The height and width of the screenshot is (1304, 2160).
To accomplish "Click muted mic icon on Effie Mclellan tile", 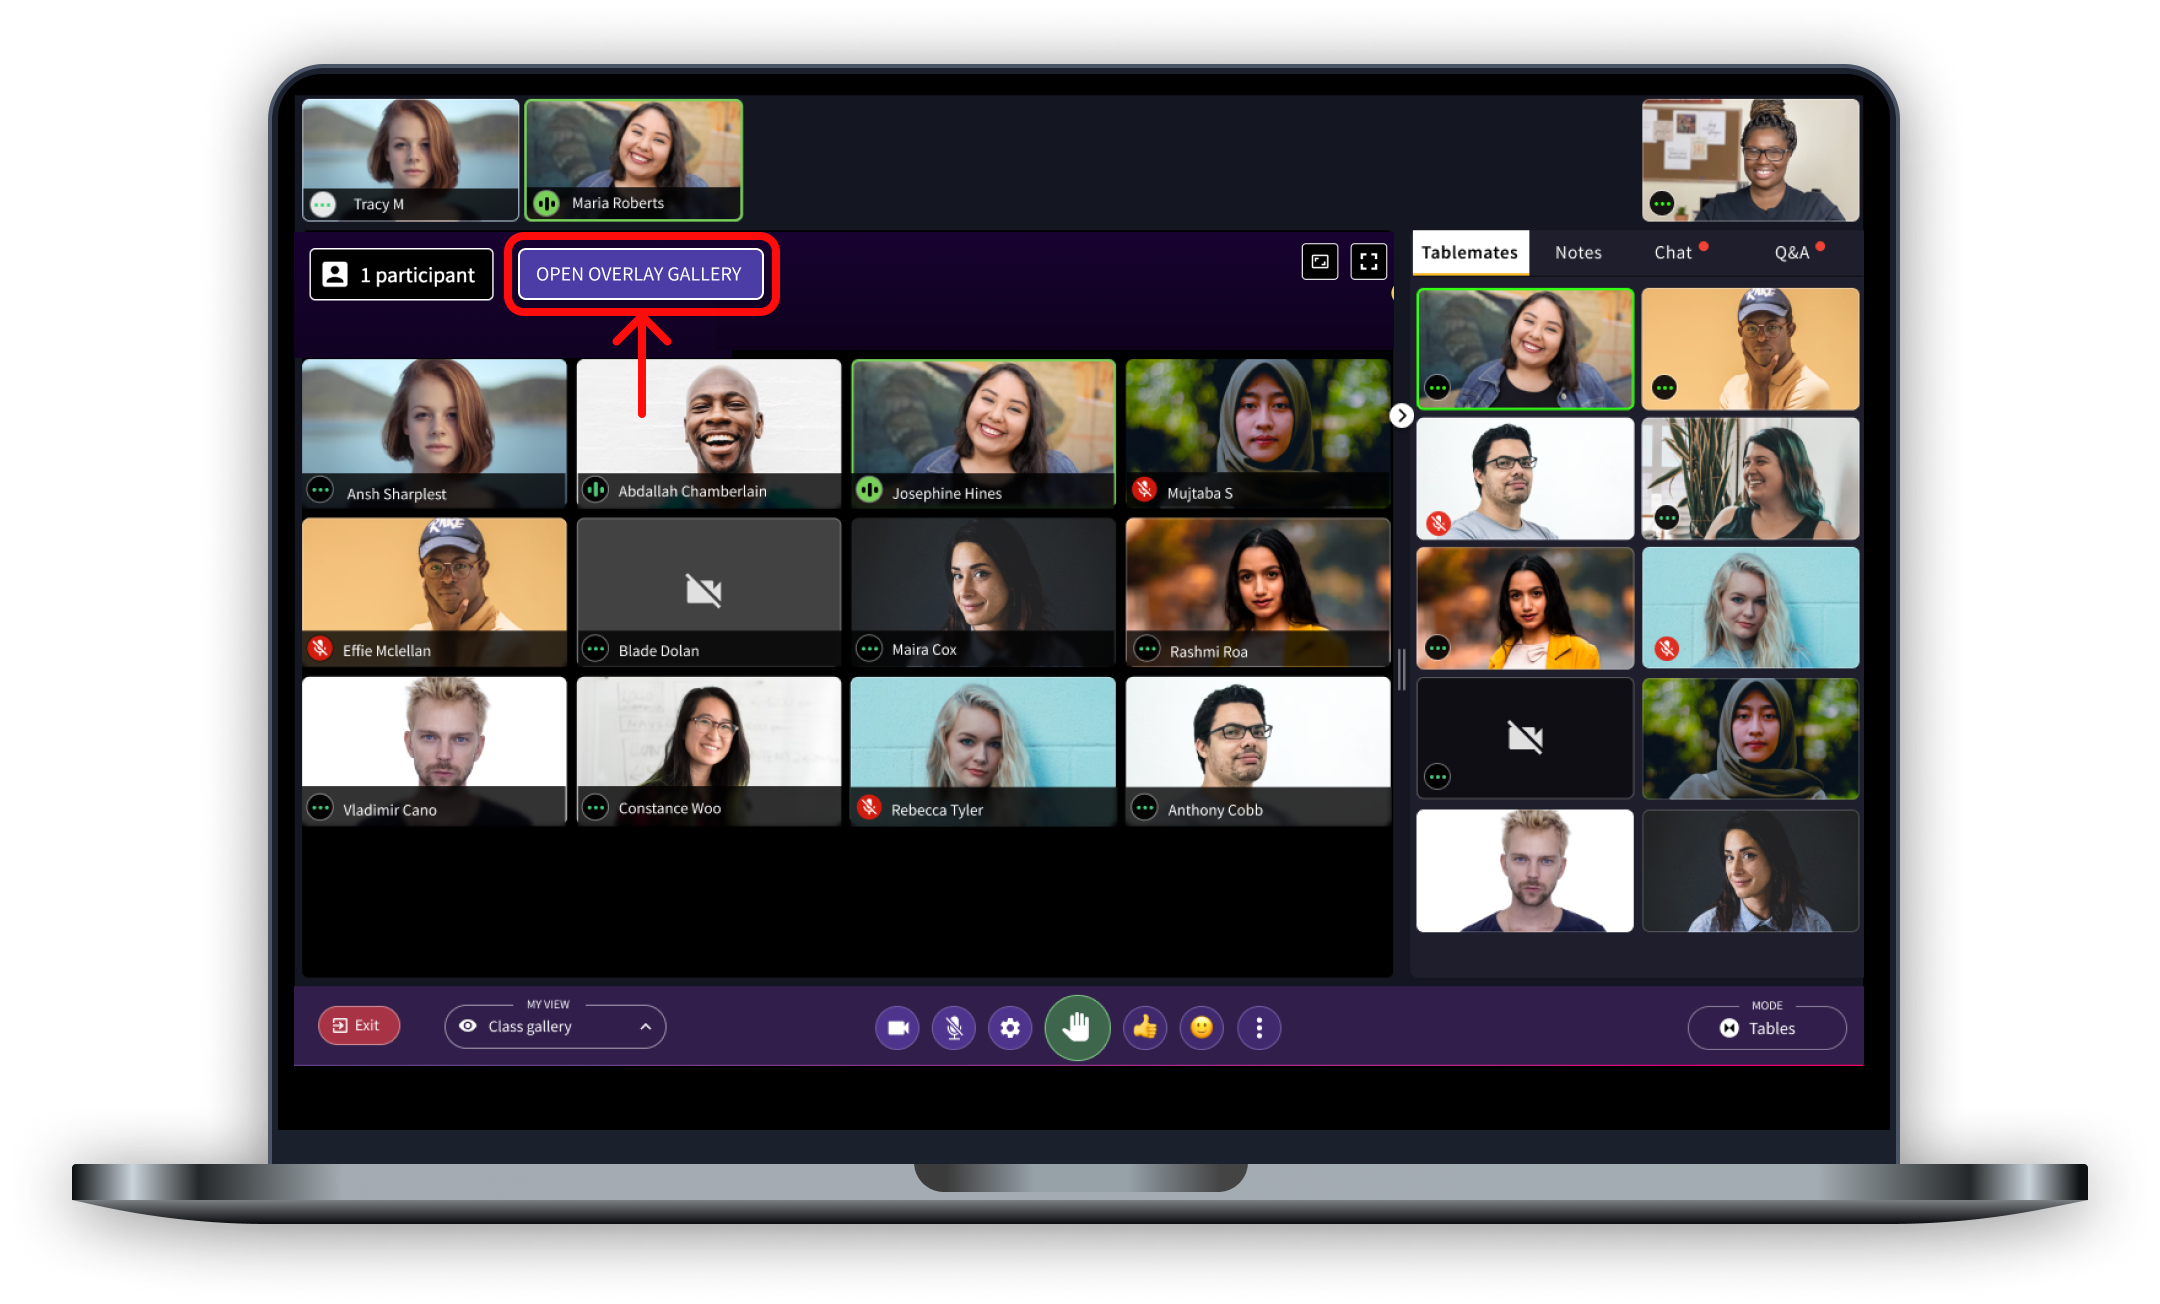I will (320, 648).
